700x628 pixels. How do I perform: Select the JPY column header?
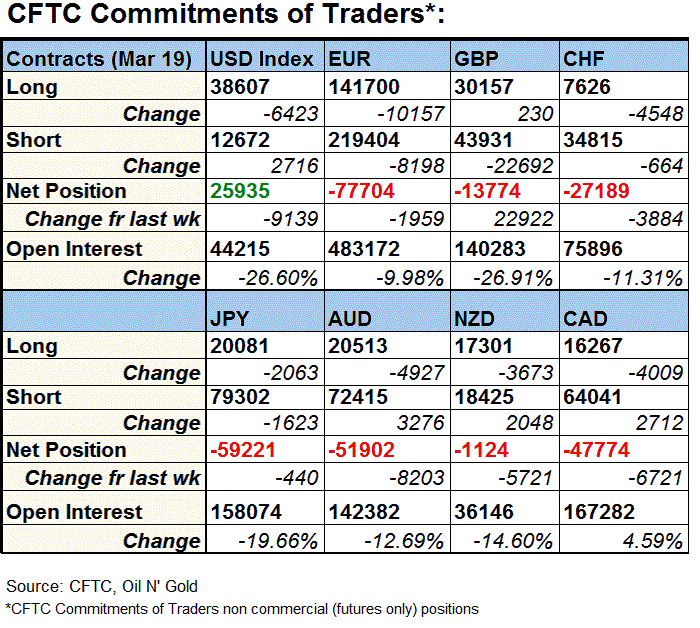coord(231,318)
